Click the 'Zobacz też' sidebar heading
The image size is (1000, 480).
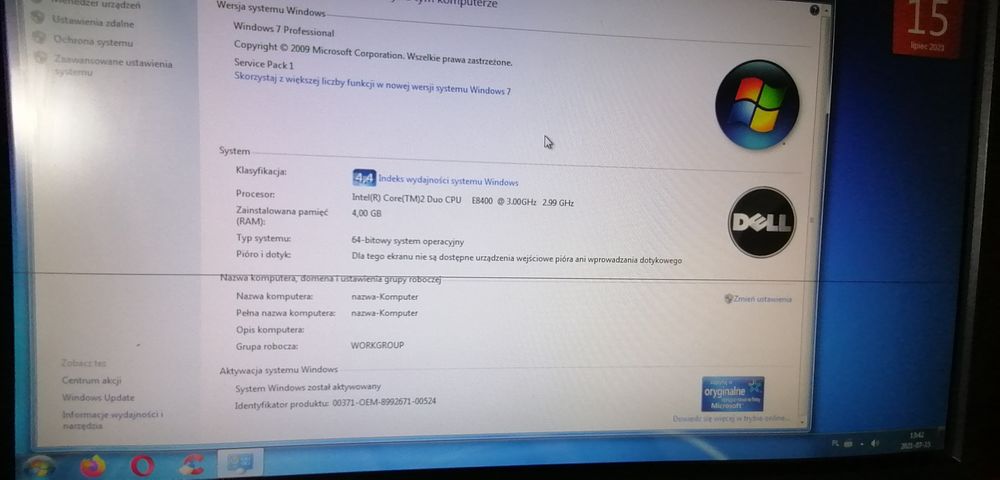(84, 363)
